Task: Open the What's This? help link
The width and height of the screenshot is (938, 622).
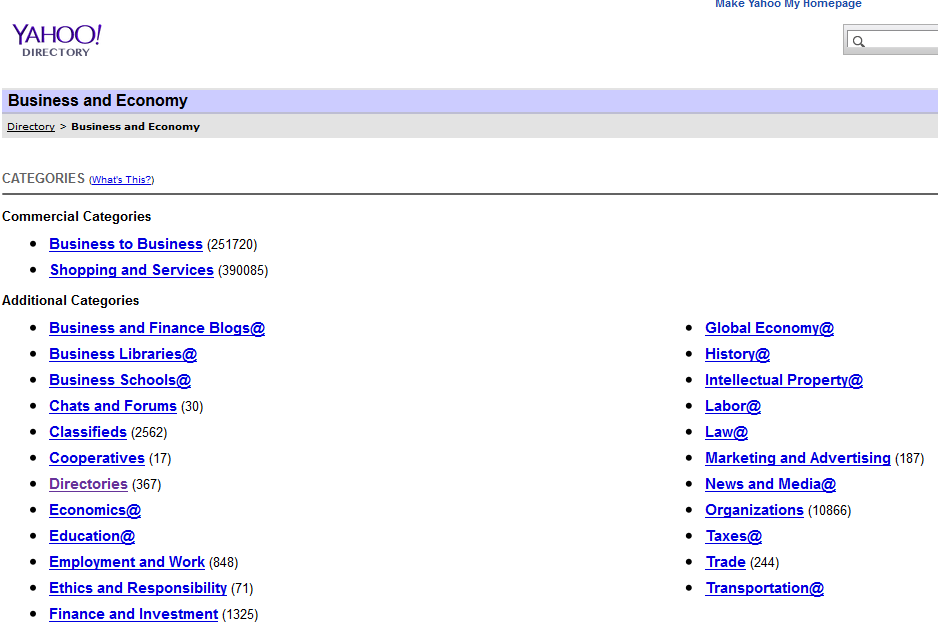Action: (122, 180)
